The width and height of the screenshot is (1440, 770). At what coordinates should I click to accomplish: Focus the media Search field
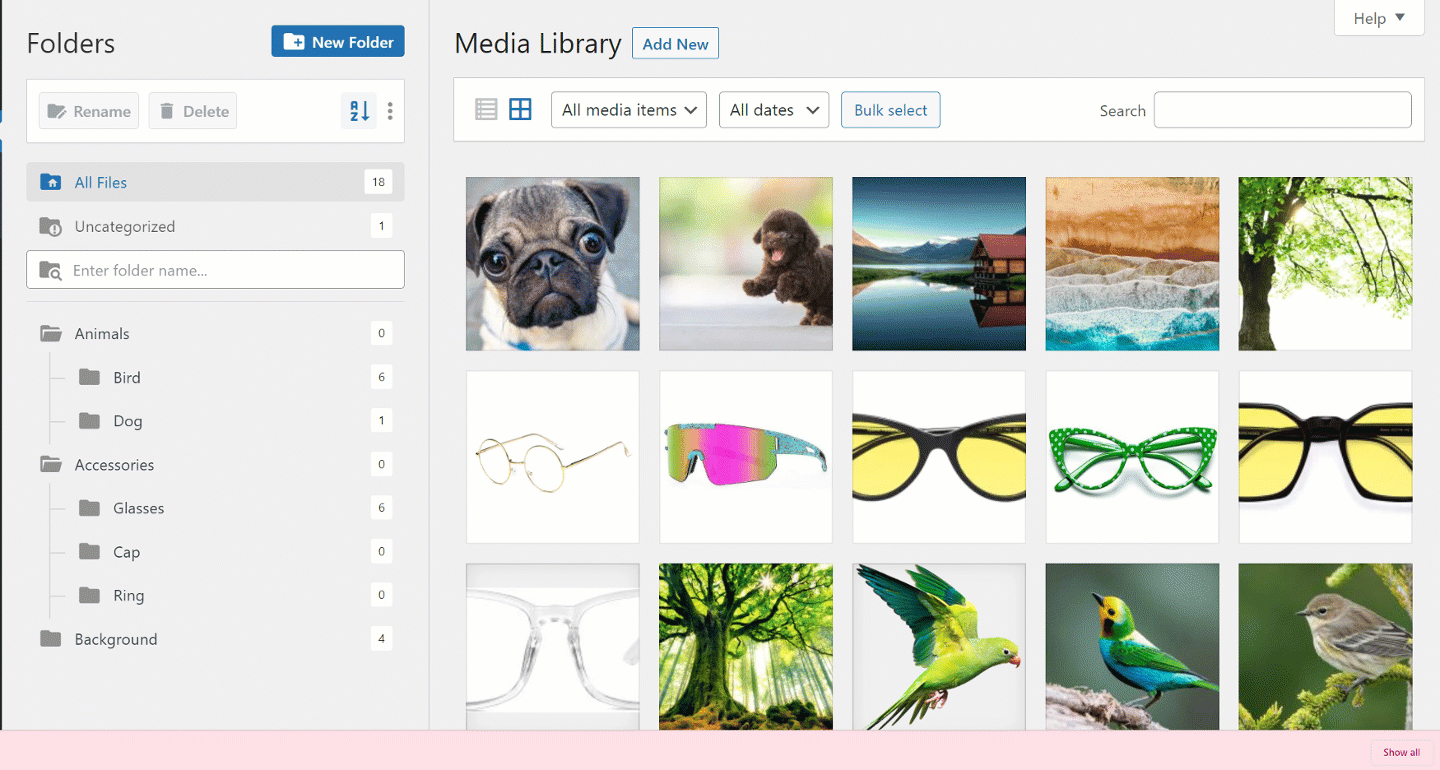pos(1282,110)
